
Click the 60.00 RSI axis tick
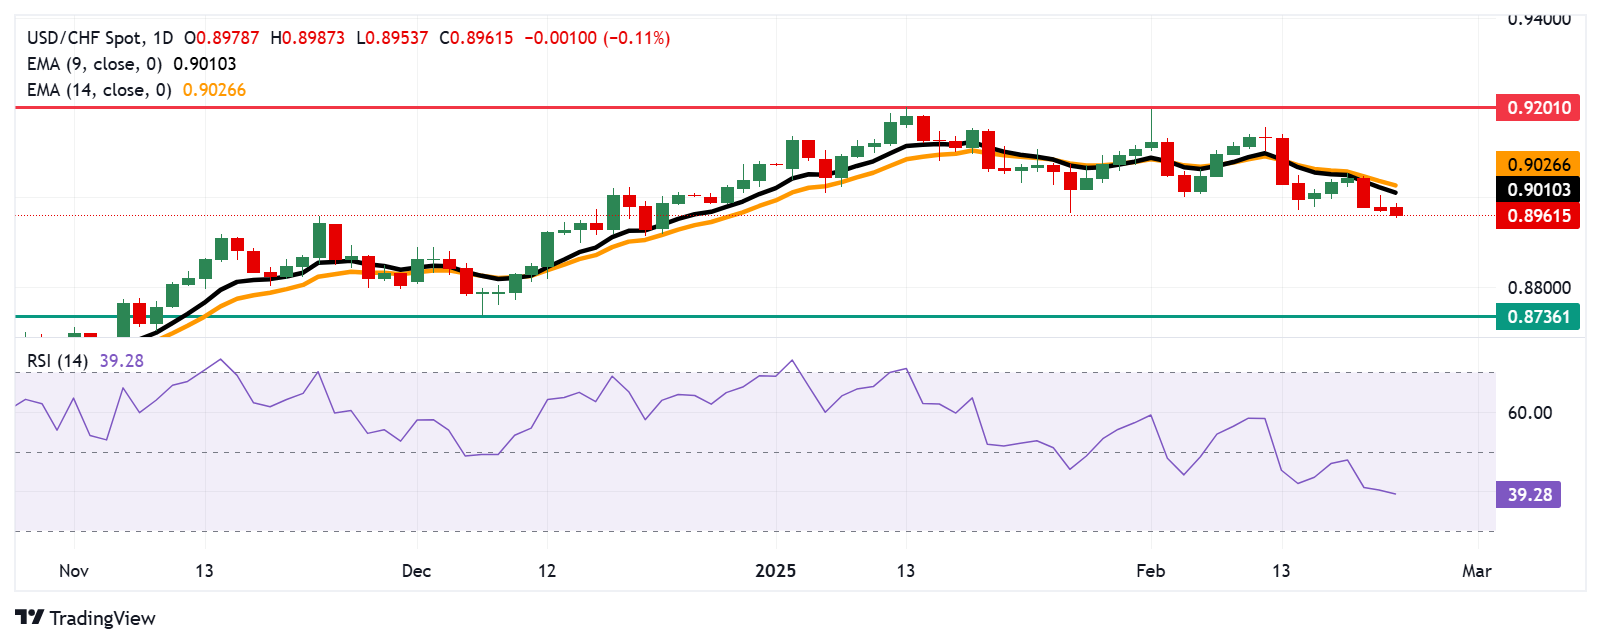[x=1529, y=413]
